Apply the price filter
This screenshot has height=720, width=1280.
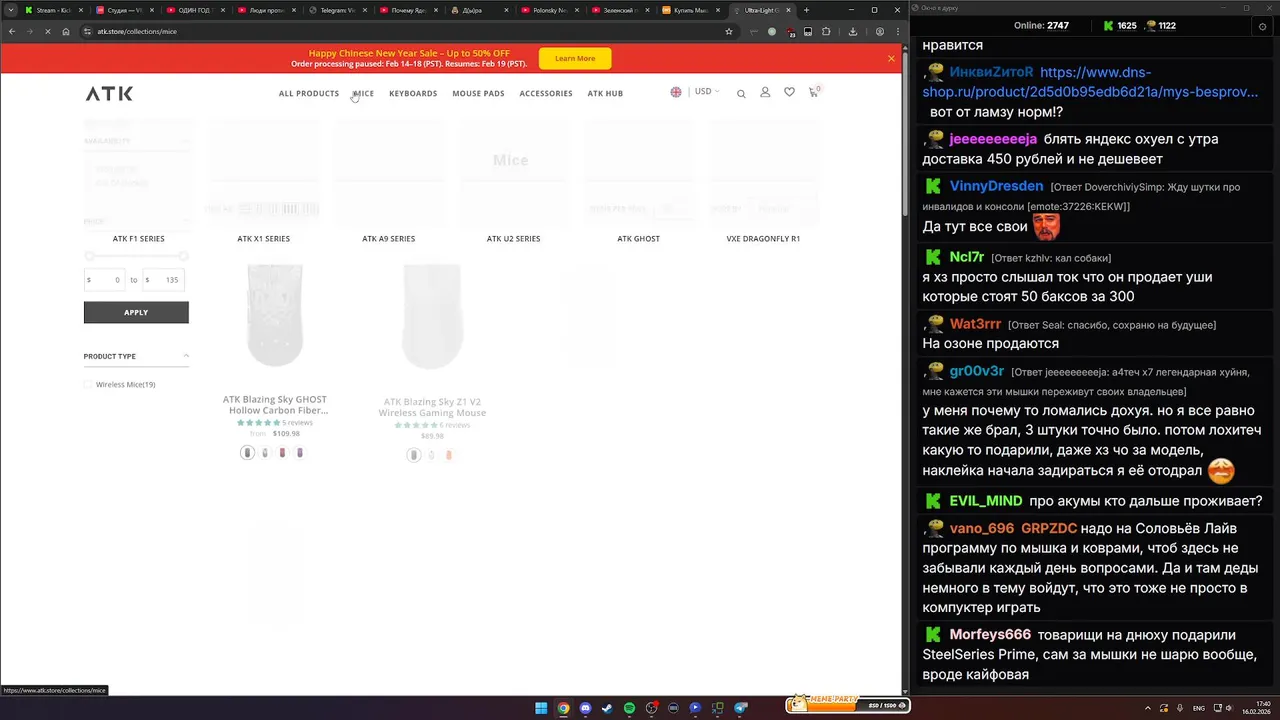click(136, 312)
